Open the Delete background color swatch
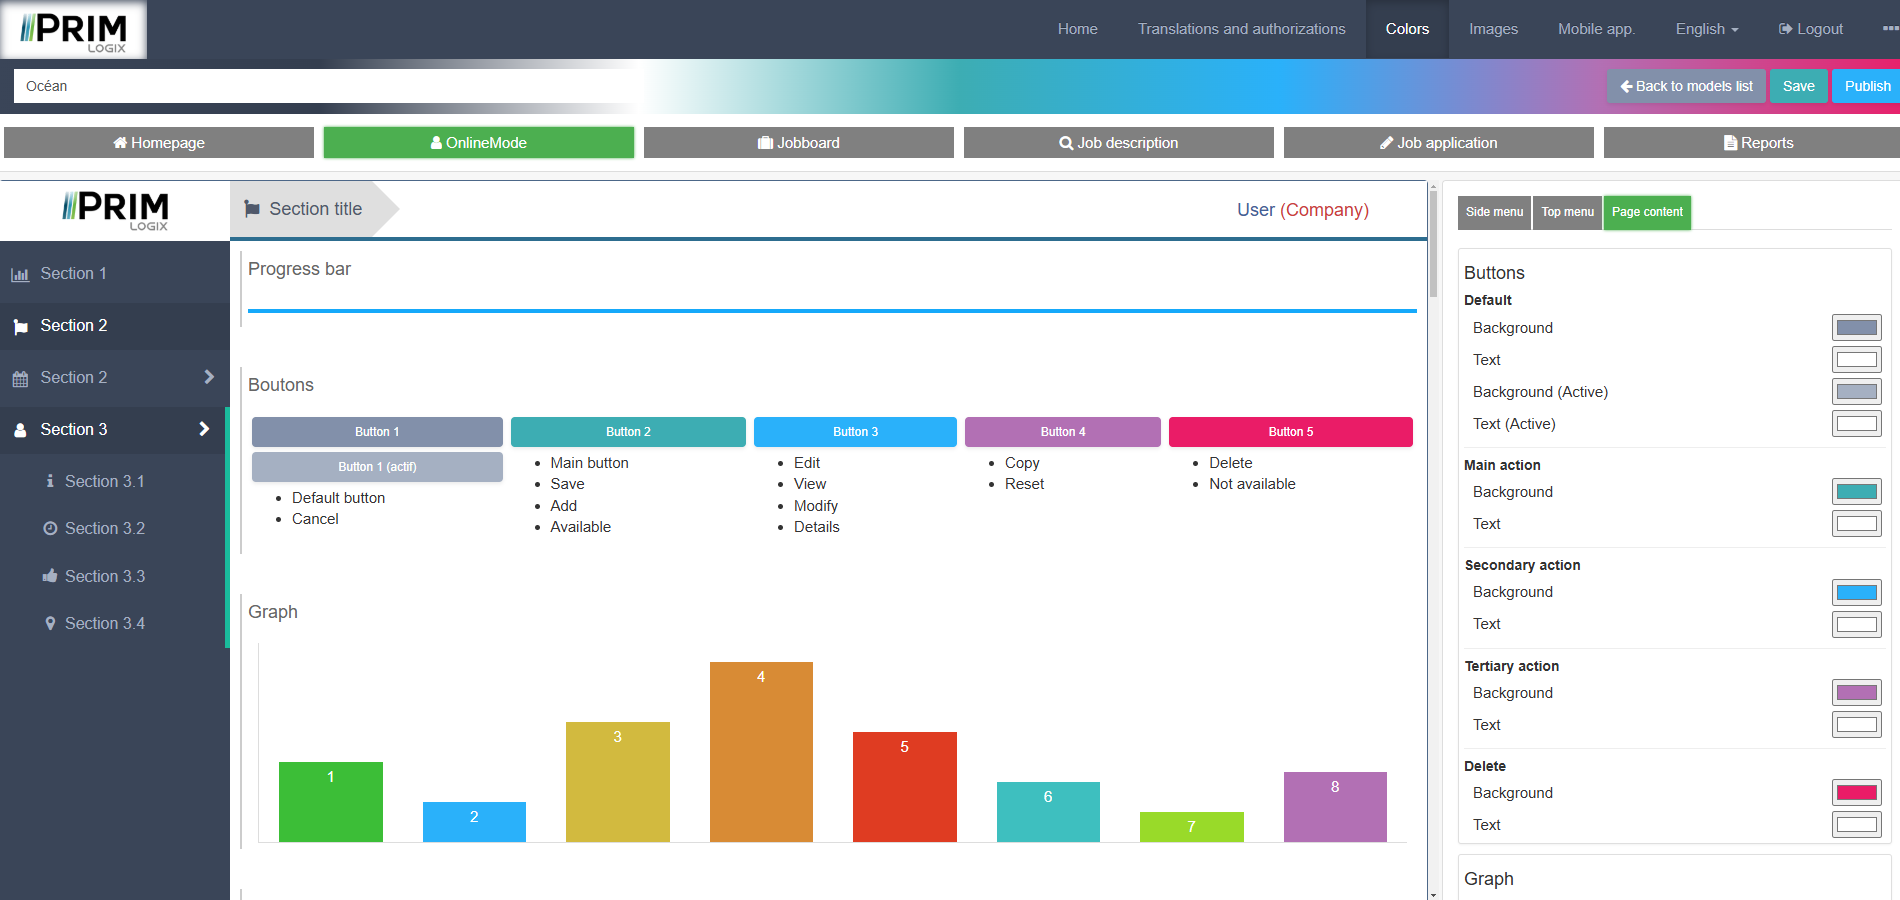The image size is (1900, 900). tap(1856, 793)
